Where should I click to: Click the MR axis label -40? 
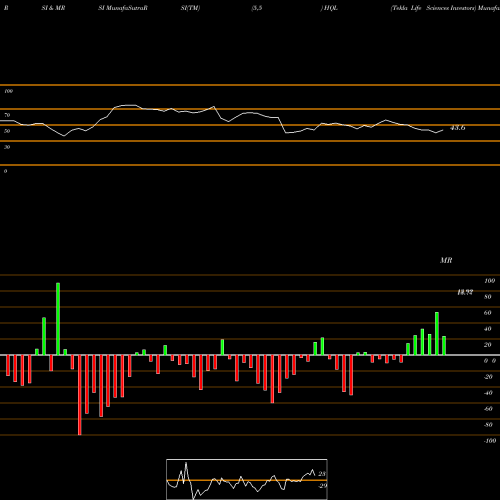488,393
